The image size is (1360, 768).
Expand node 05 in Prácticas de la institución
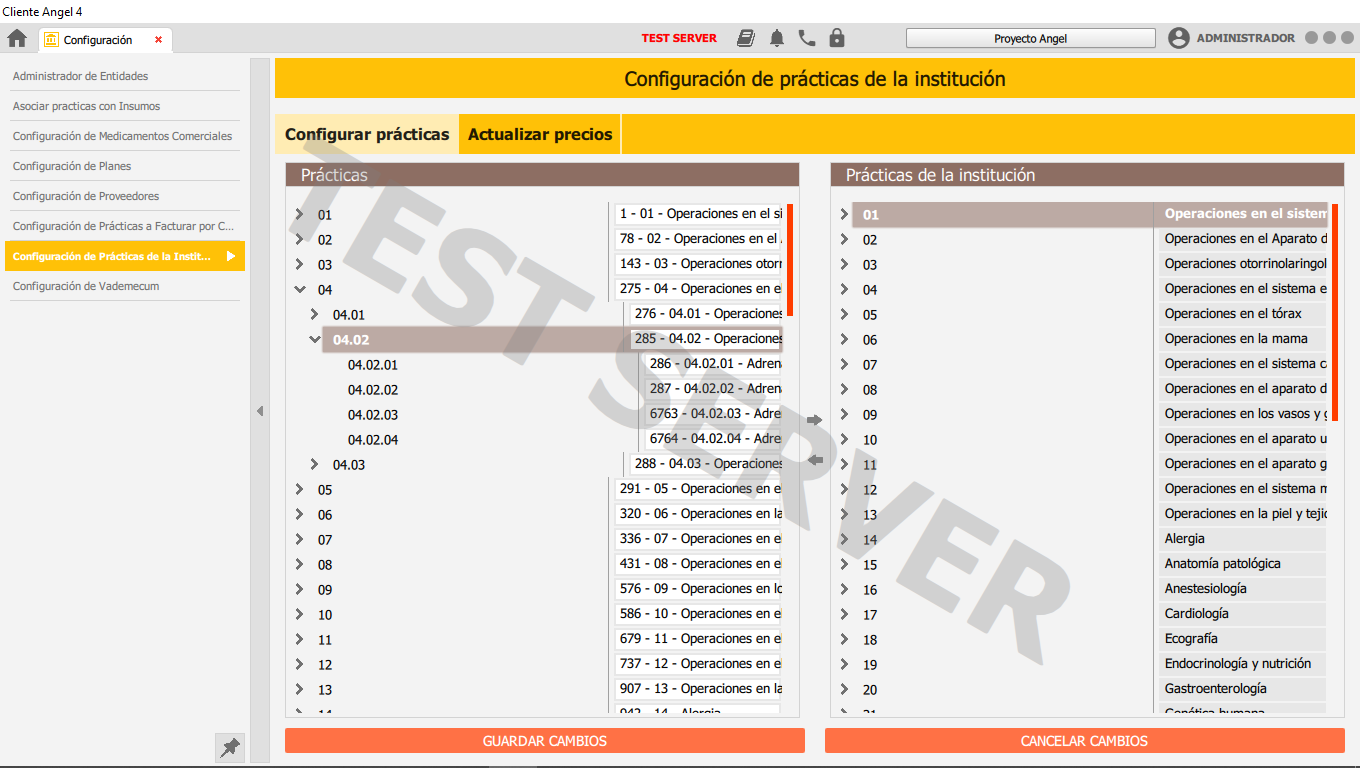[x=844, y=315]
